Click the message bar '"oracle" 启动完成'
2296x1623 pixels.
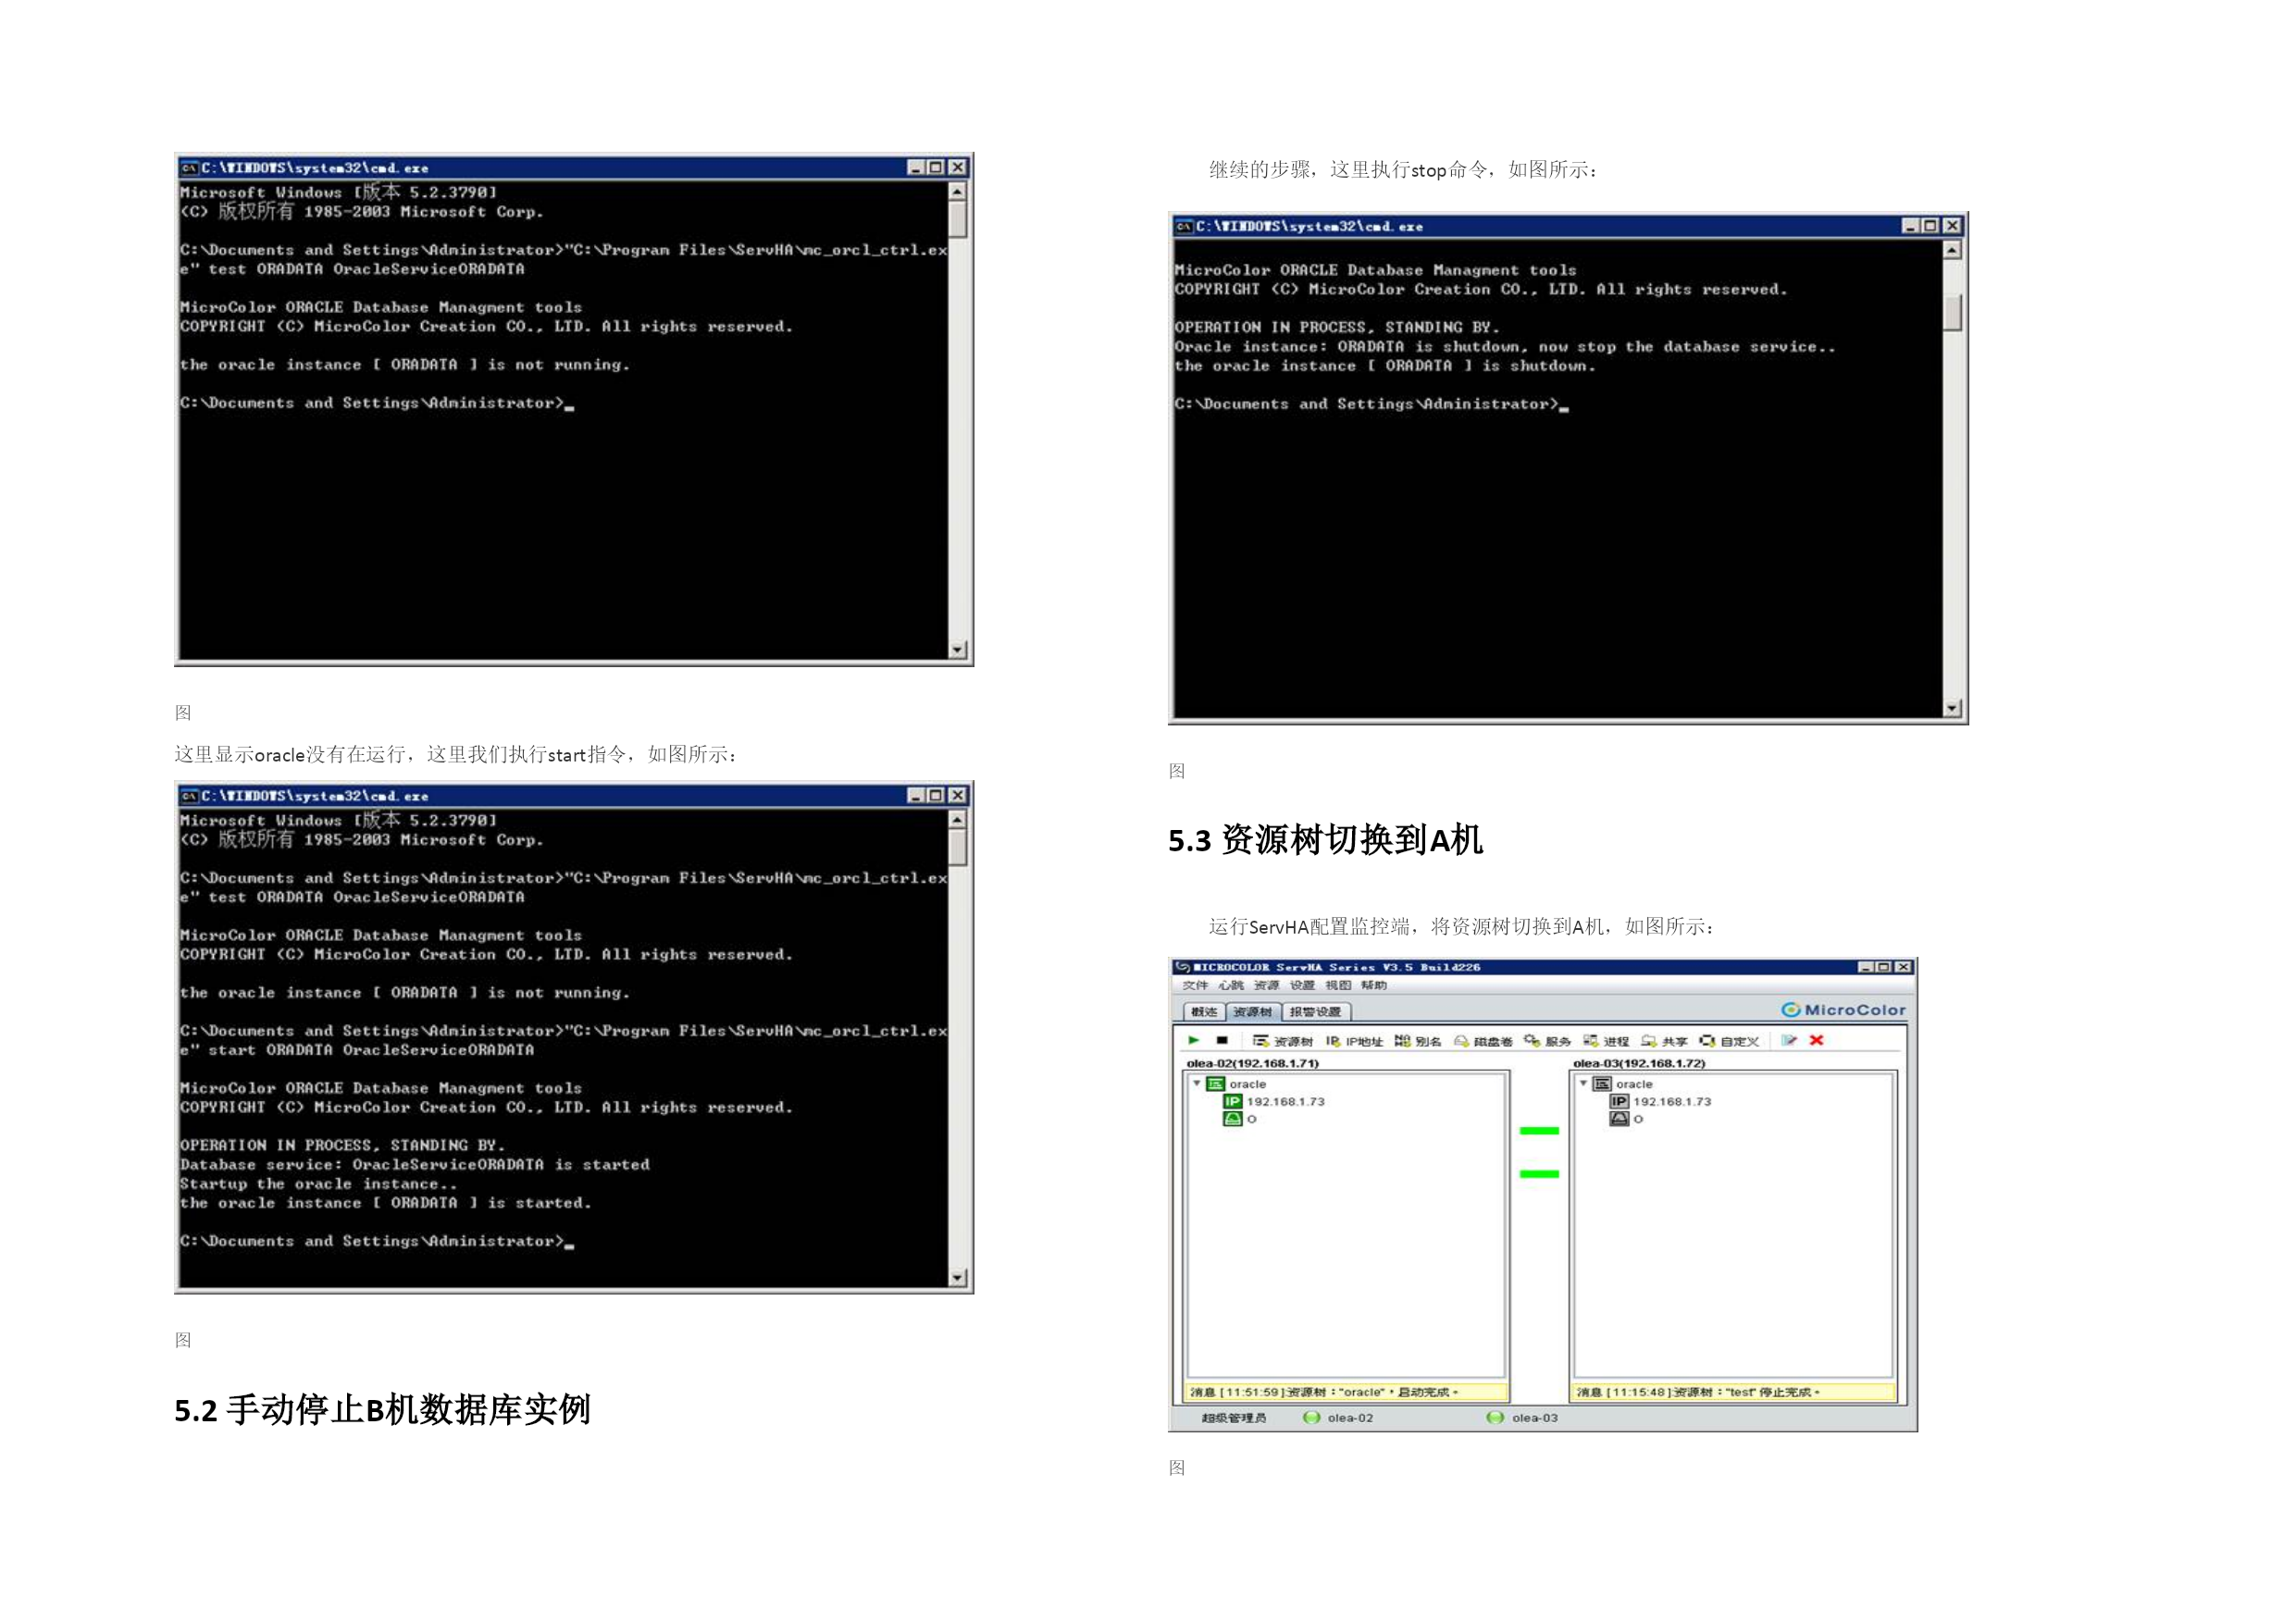coord(1346,1392)
